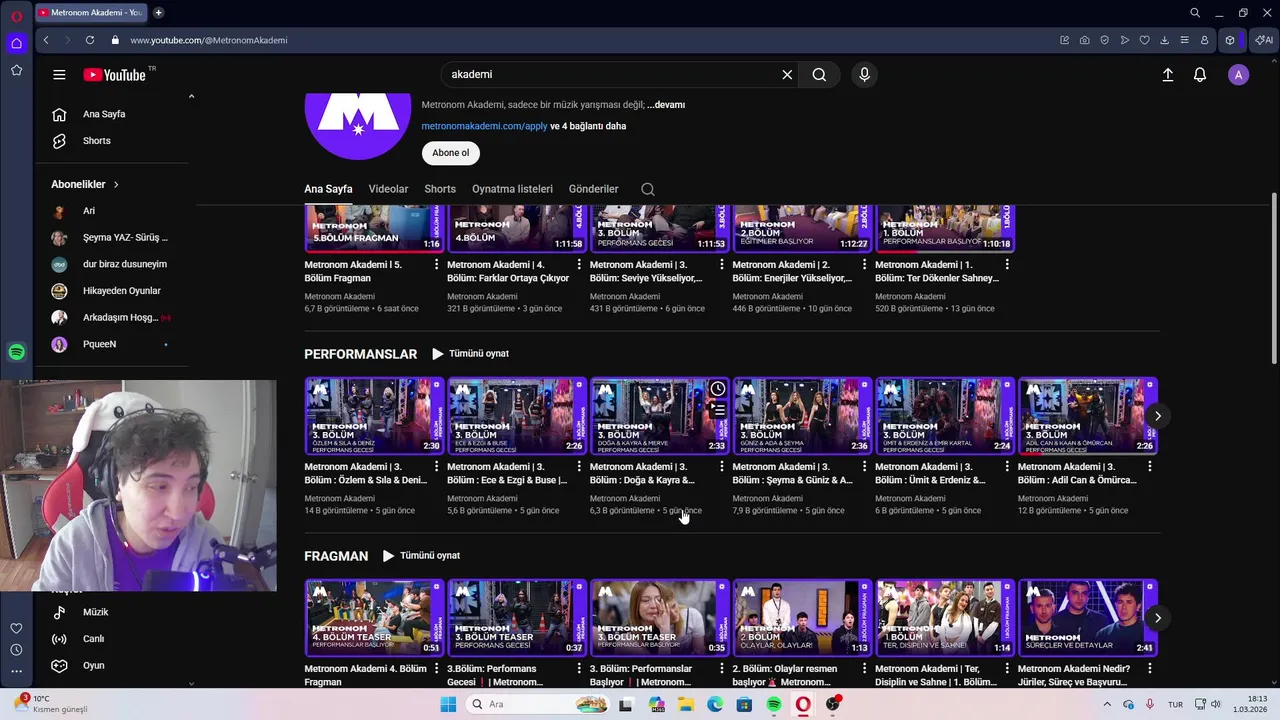
Task: Open Opera from the taskbar
Action: tap(803, 704)
